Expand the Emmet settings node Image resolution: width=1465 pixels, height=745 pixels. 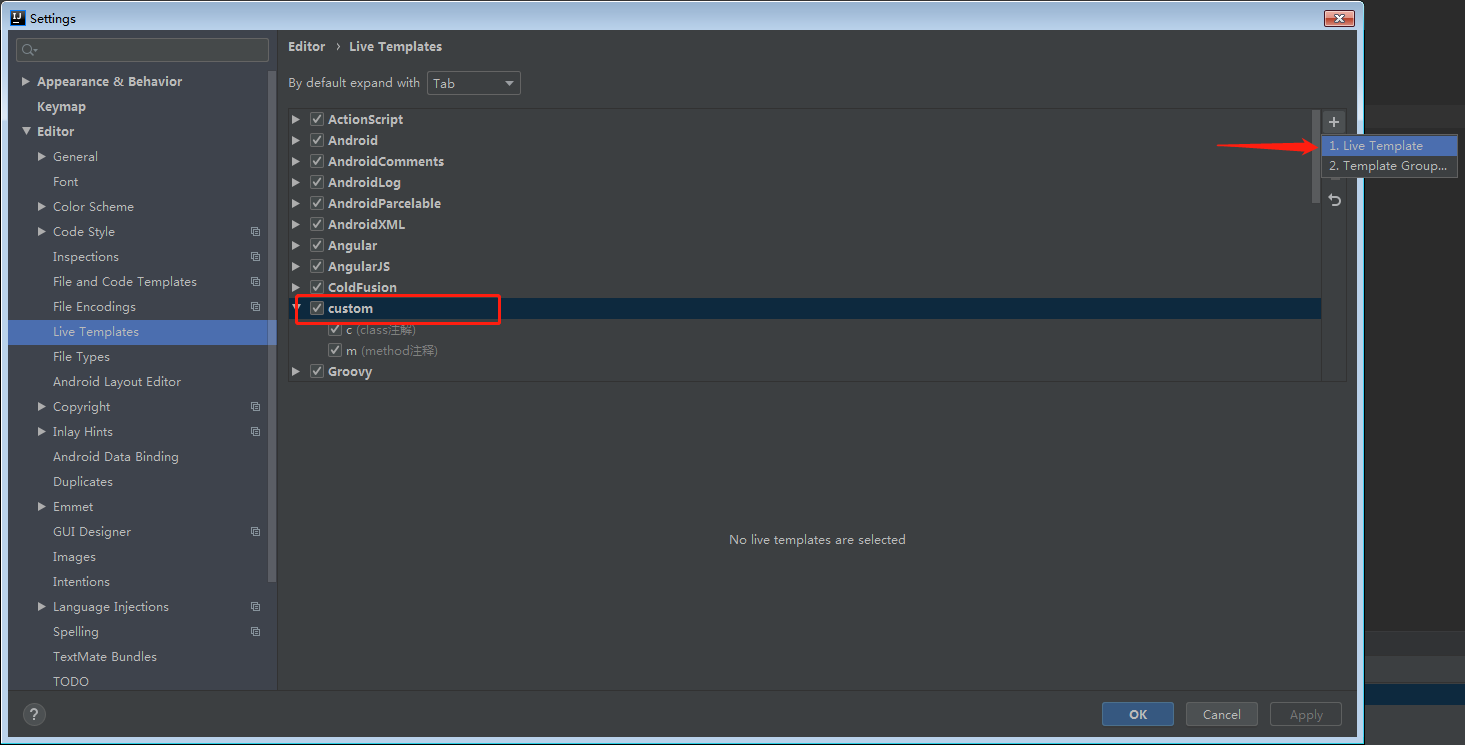pos(42,506)
